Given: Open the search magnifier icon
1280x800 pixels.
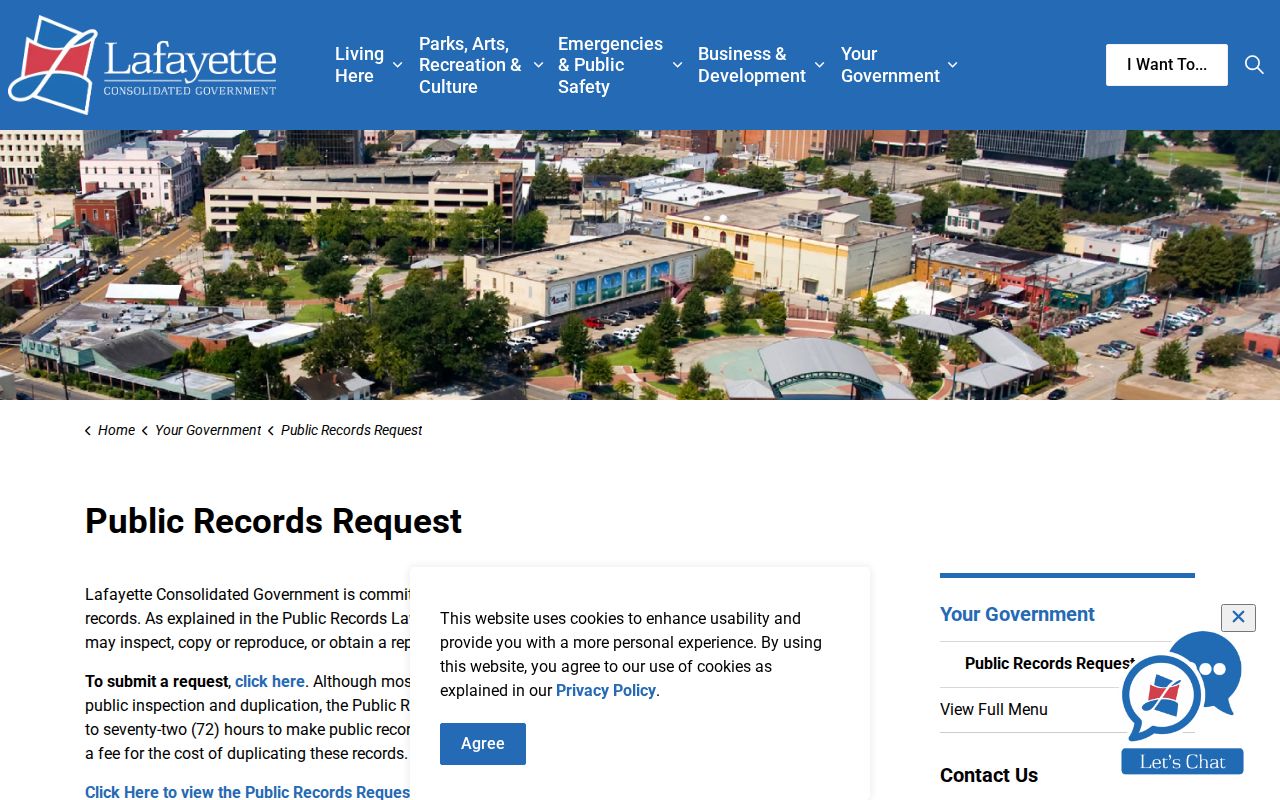Looking at the screenshot, I should (1254, 65).
